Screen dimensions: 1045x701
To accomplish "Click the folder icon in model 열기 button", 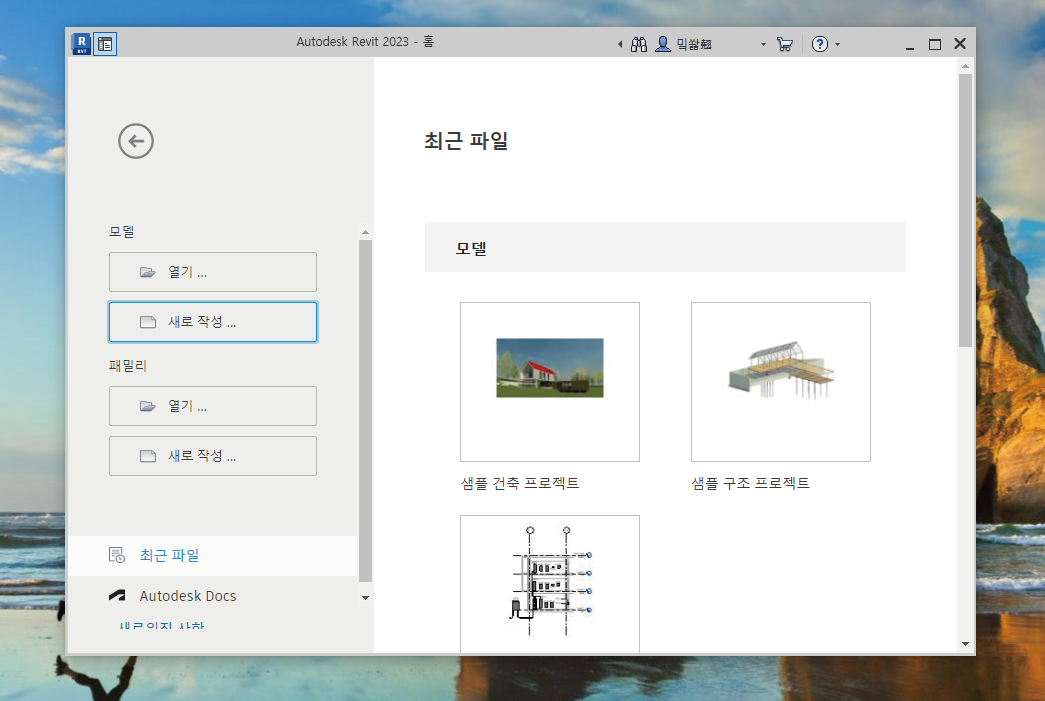I will click(x=148, y=272).
